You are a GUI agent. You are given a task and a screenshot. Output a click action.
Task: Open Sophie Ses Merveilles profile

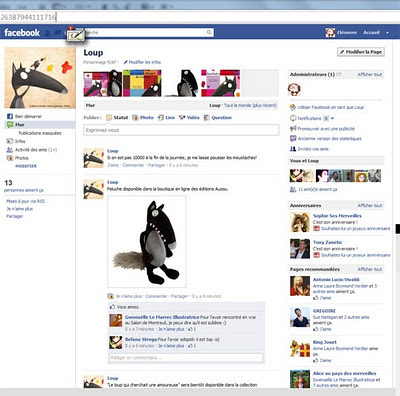click(x=337, y=216)
